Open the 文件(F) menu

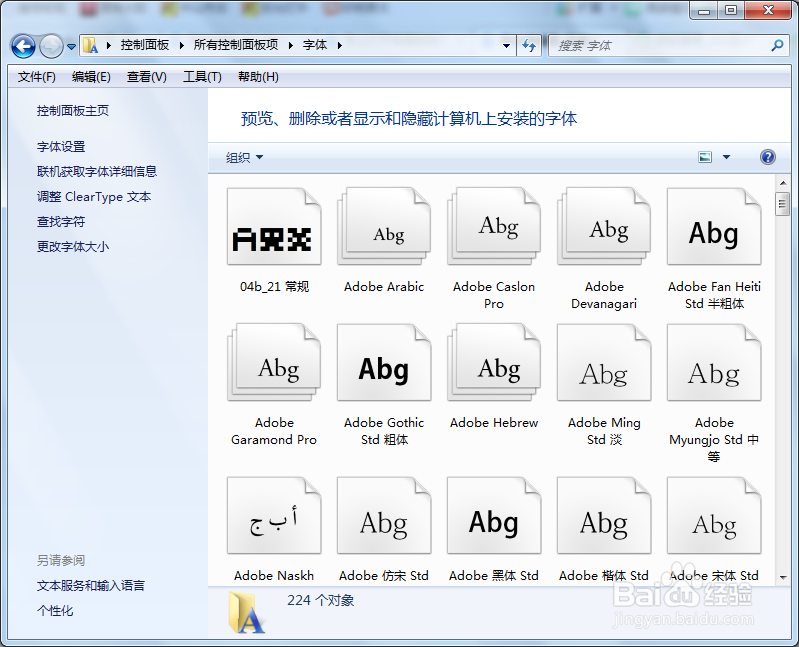pyautogui.click(x=37, y=77)
